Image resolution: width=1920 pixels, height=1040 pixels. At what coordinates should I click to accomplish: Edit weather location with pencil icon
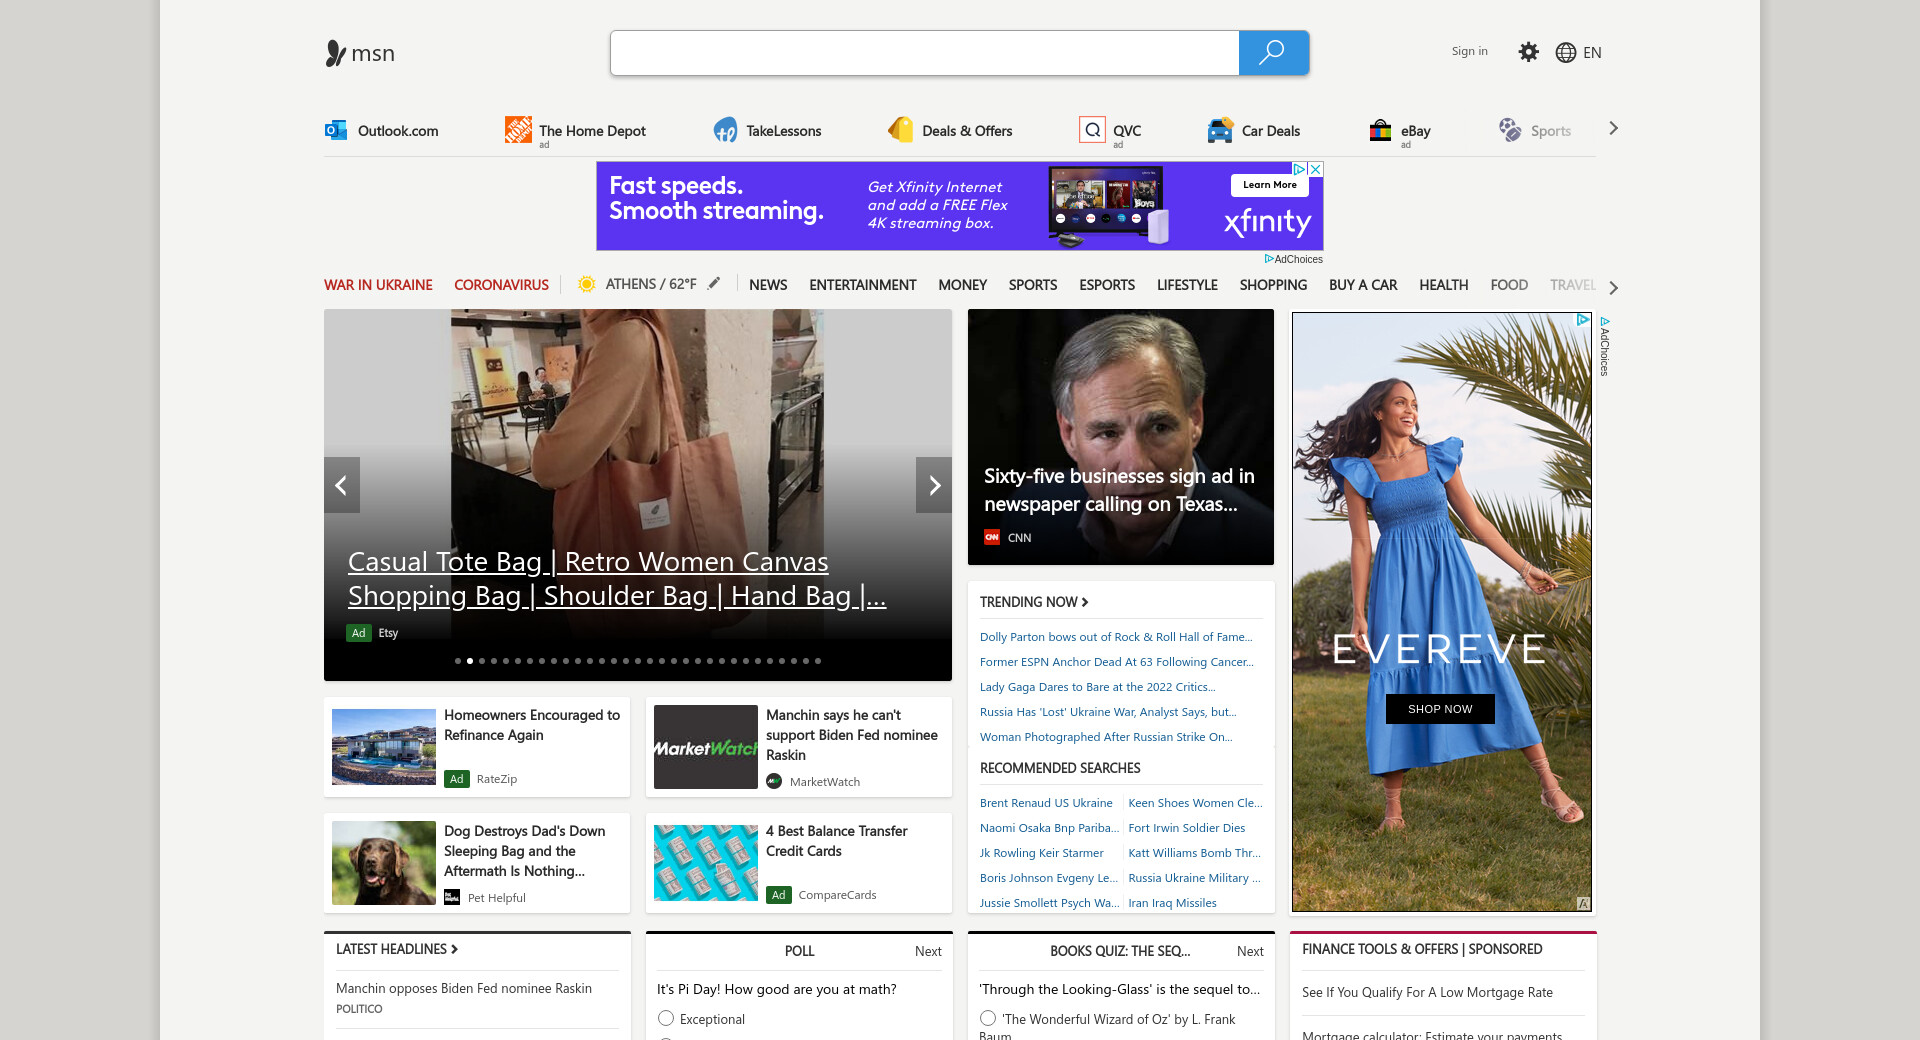coord(714,284)
